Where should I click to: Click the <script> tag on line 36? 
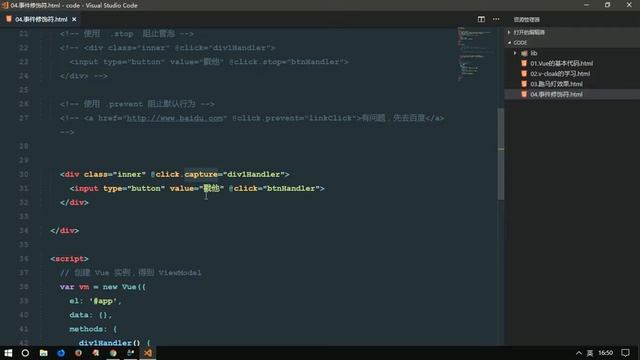click(69, 259)
